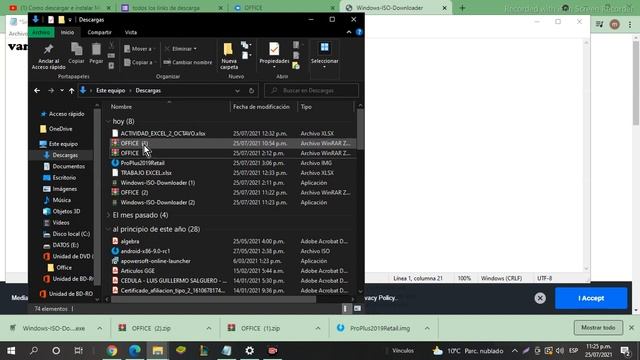Image resolution: width=640 pixels, height=360 pixels.
Task: Open options arrow for OFFICE (2).zip download
Action: coord(209,328)
